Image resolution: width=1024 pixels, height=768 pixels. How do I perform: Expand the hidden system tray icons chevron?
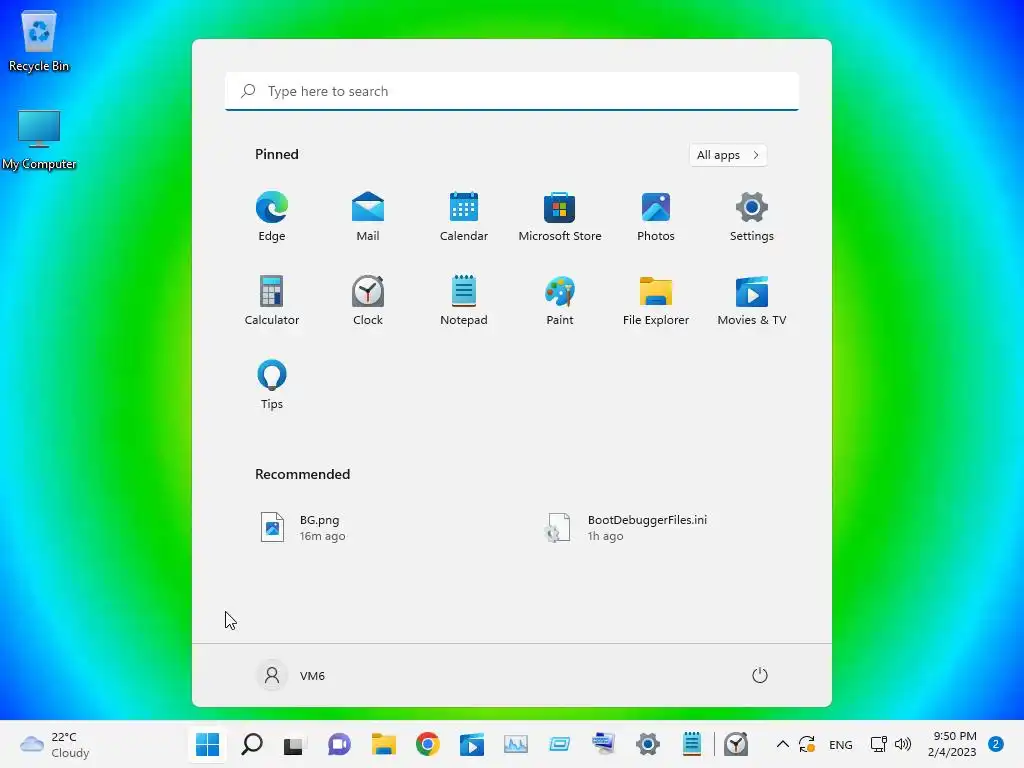782,744
